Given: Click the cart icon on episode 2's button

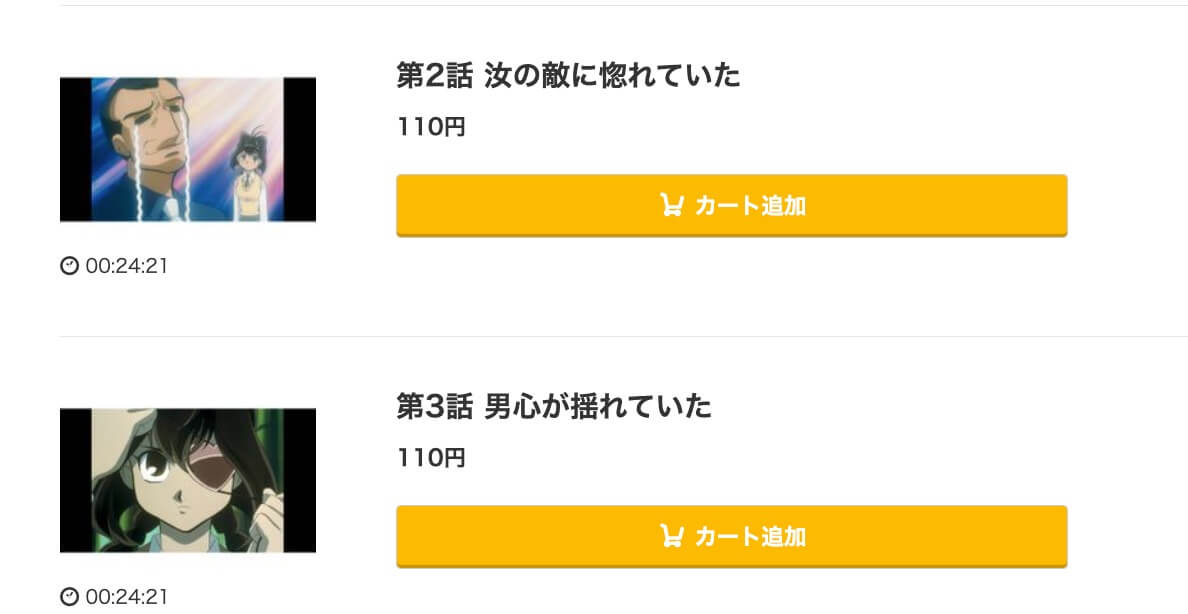Looking at the screenshot, I should [x=671, y=205].
